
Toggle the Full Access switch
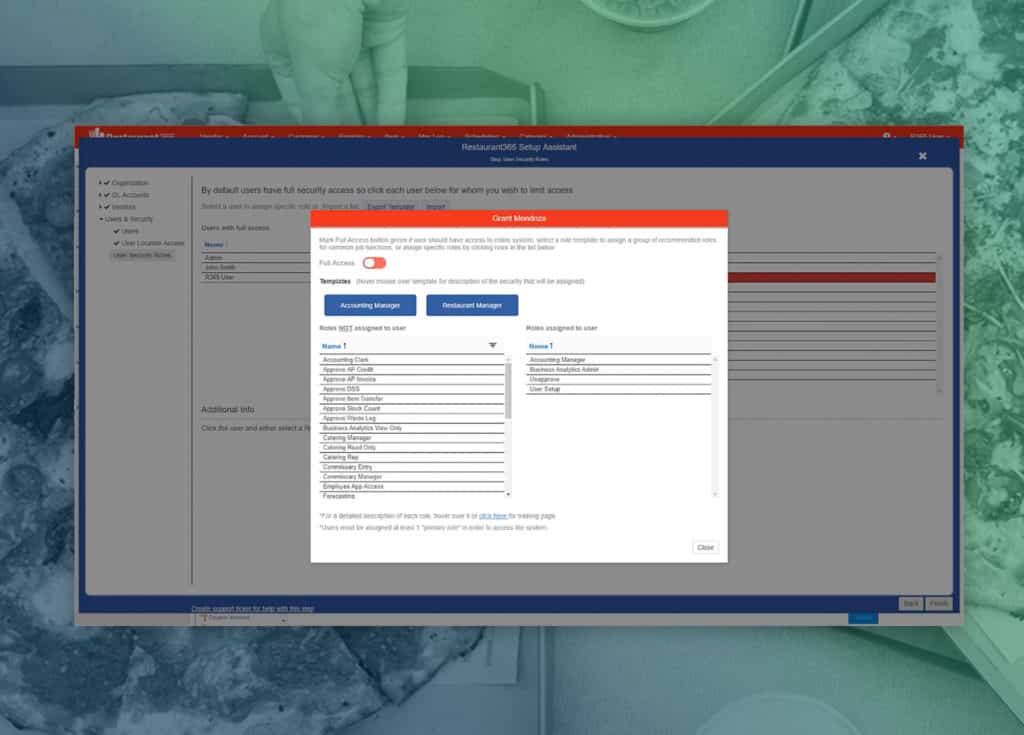click(x=374, y=263)
